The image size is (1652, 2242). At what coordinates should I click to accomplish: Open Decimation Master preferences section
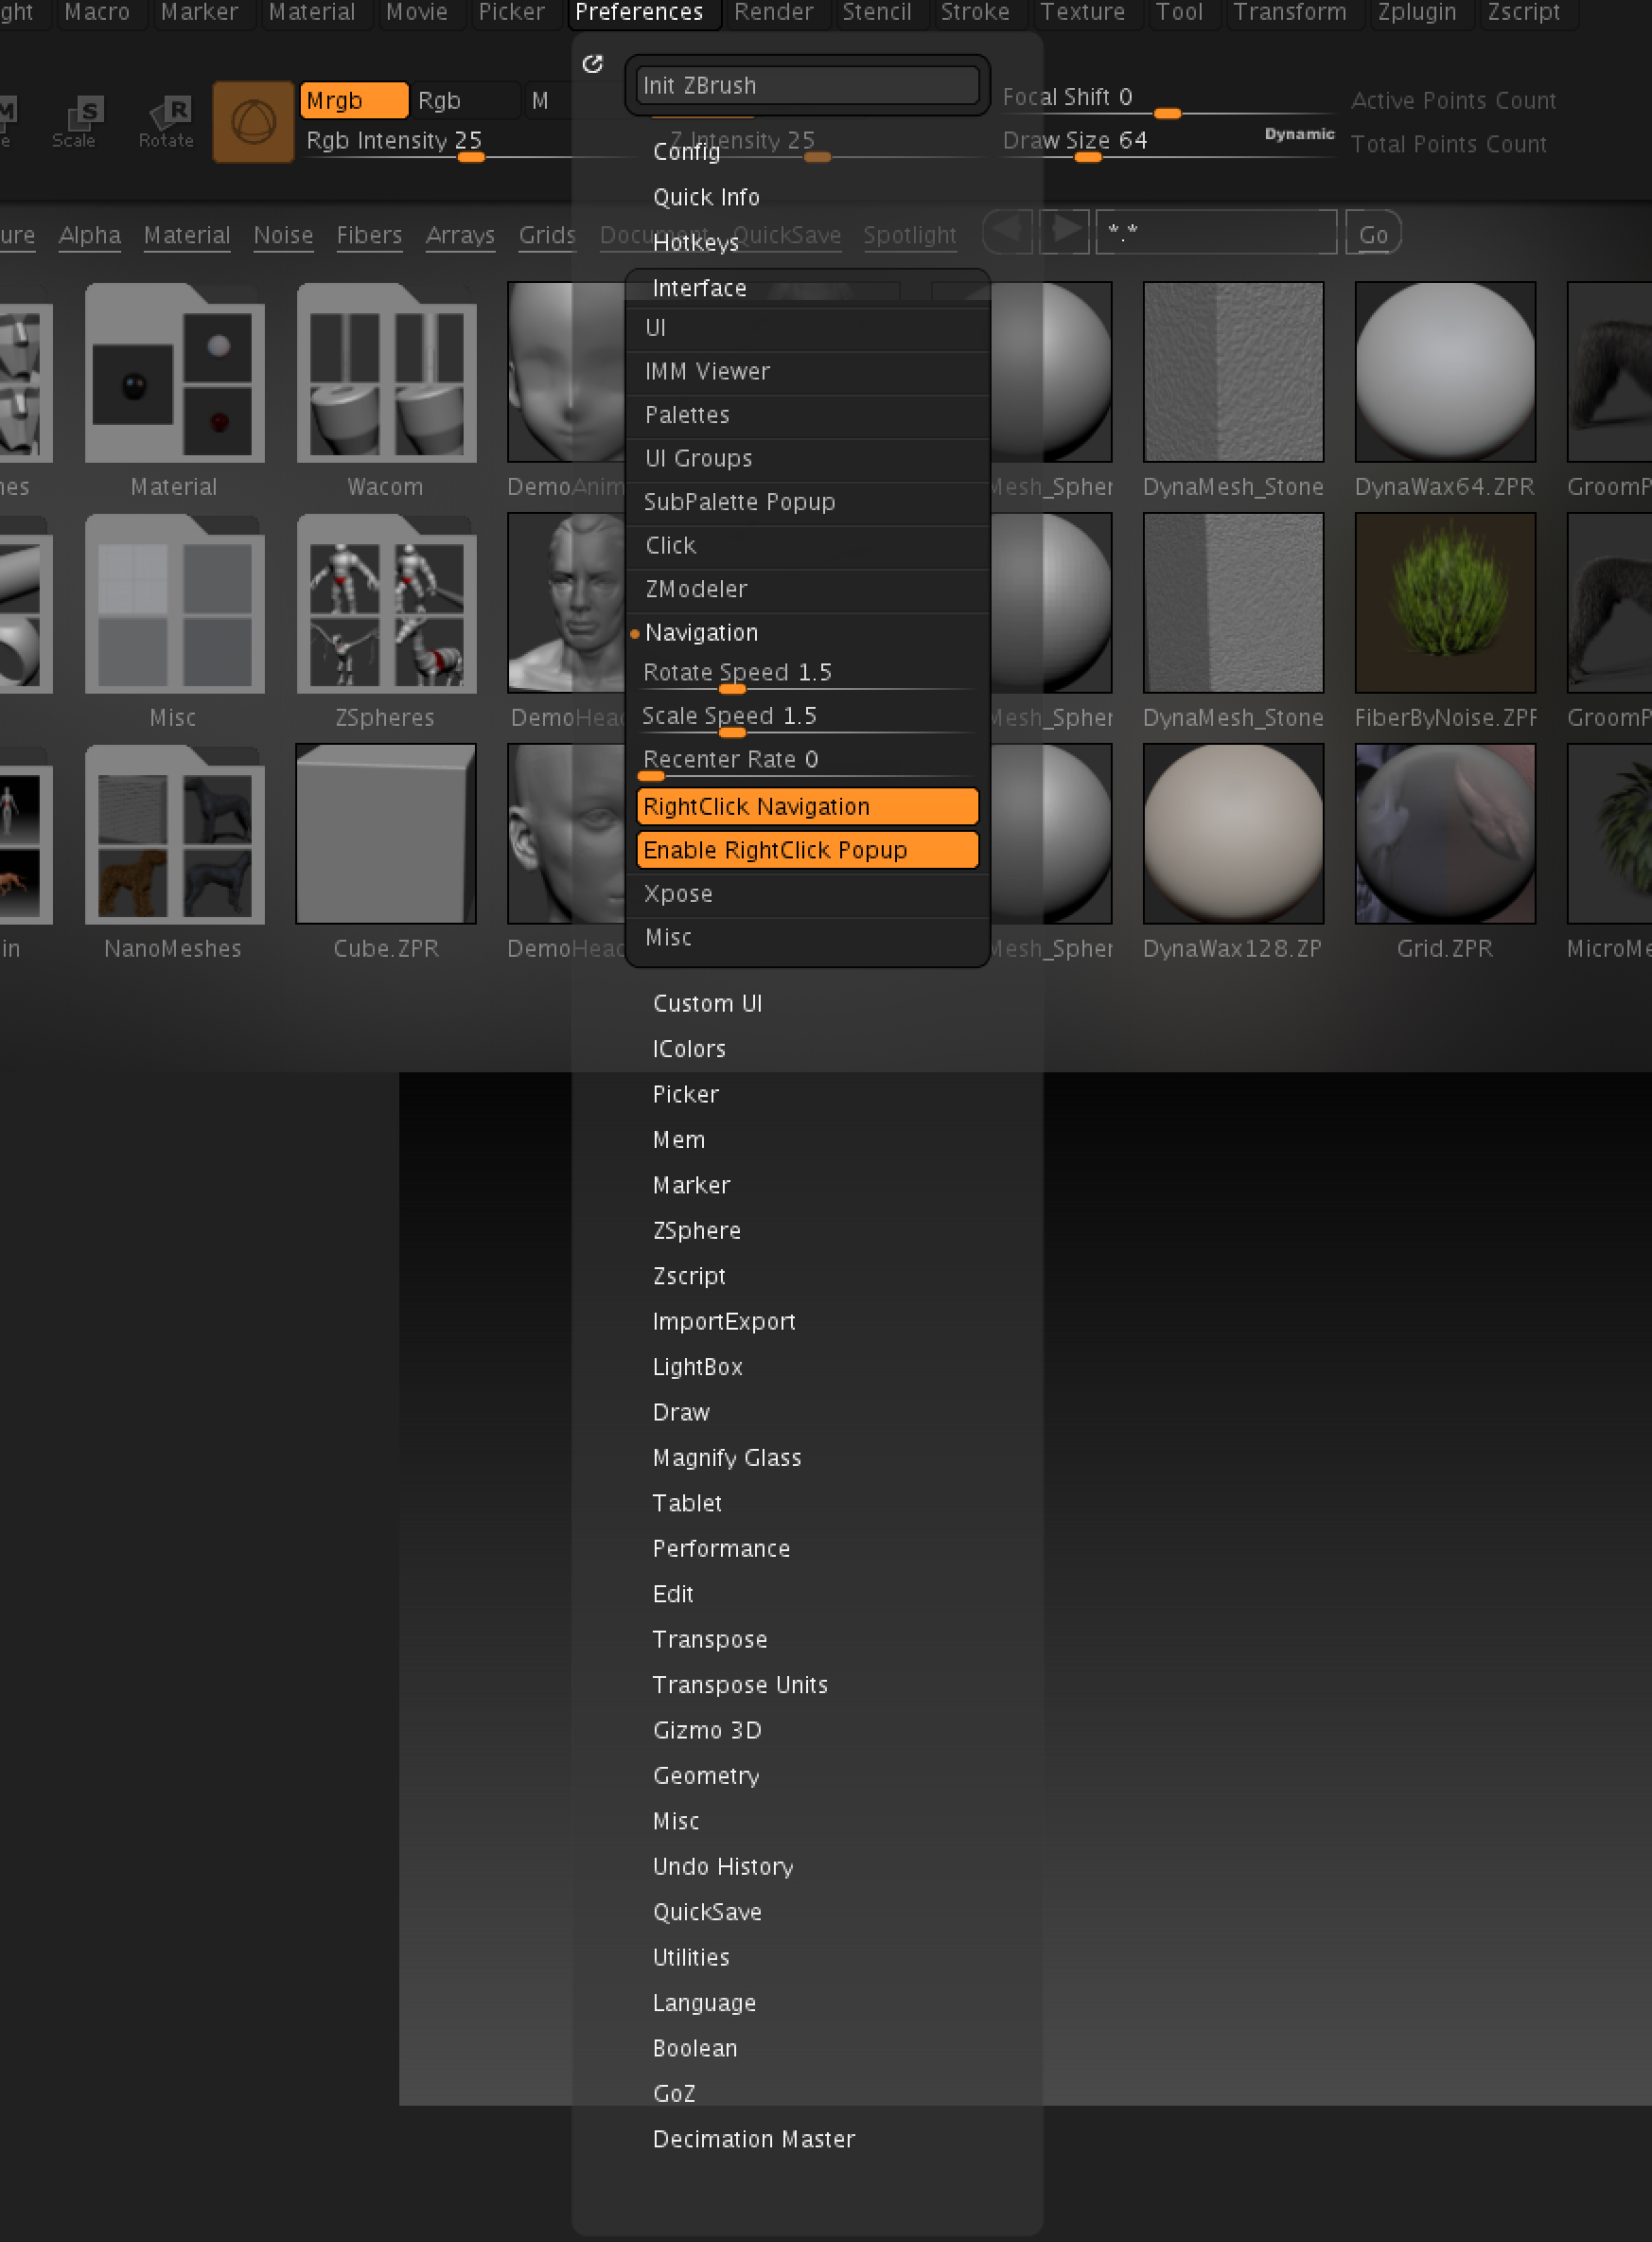(x=754, y=2139)
